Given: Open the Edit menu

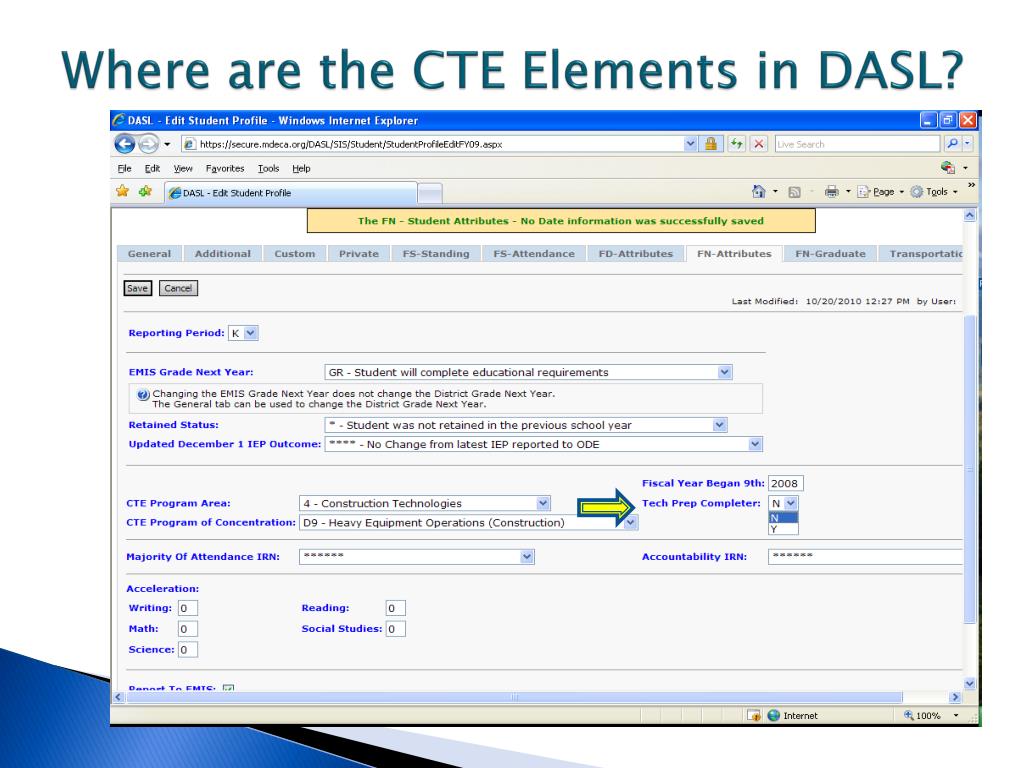Looking at the screenshot, I should 152,168.
